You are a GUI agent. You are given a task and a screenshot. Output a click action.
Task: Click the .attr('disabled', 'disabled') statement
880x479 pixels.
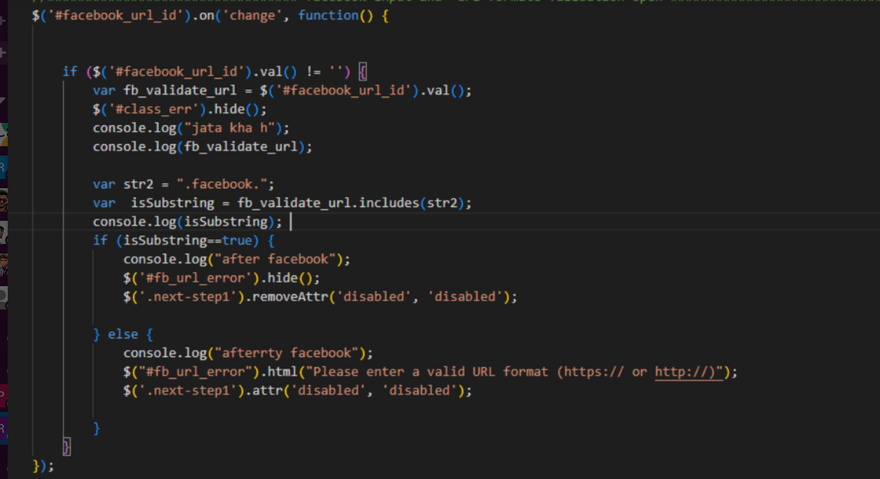(x=297, y=390)
